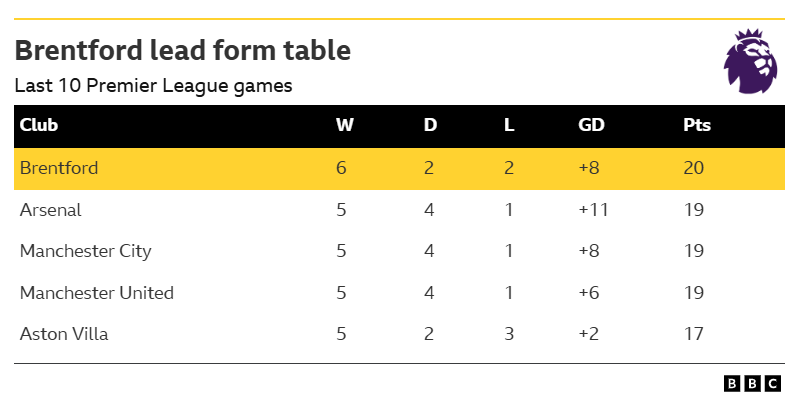The image size is (794, 418).
Task: Click Manchester United's +6 goal difference
Action: pos(591,293)
